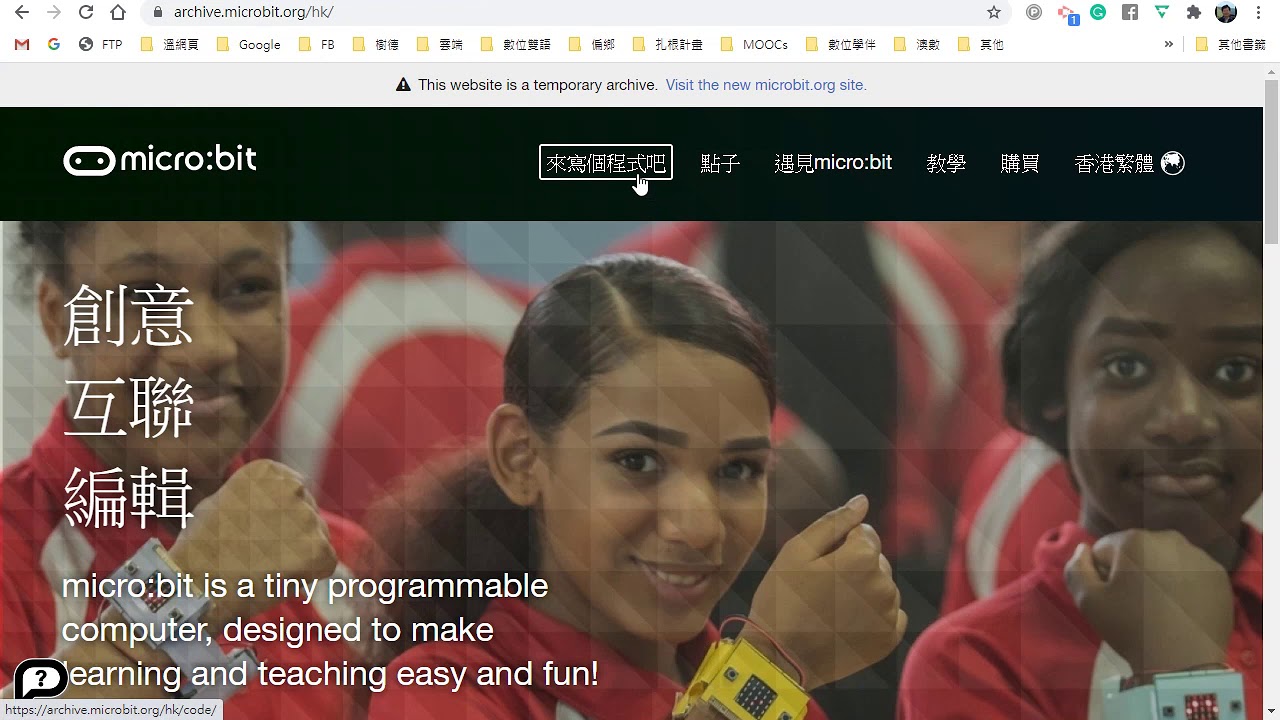Open the Gmail bookmark

22,44
